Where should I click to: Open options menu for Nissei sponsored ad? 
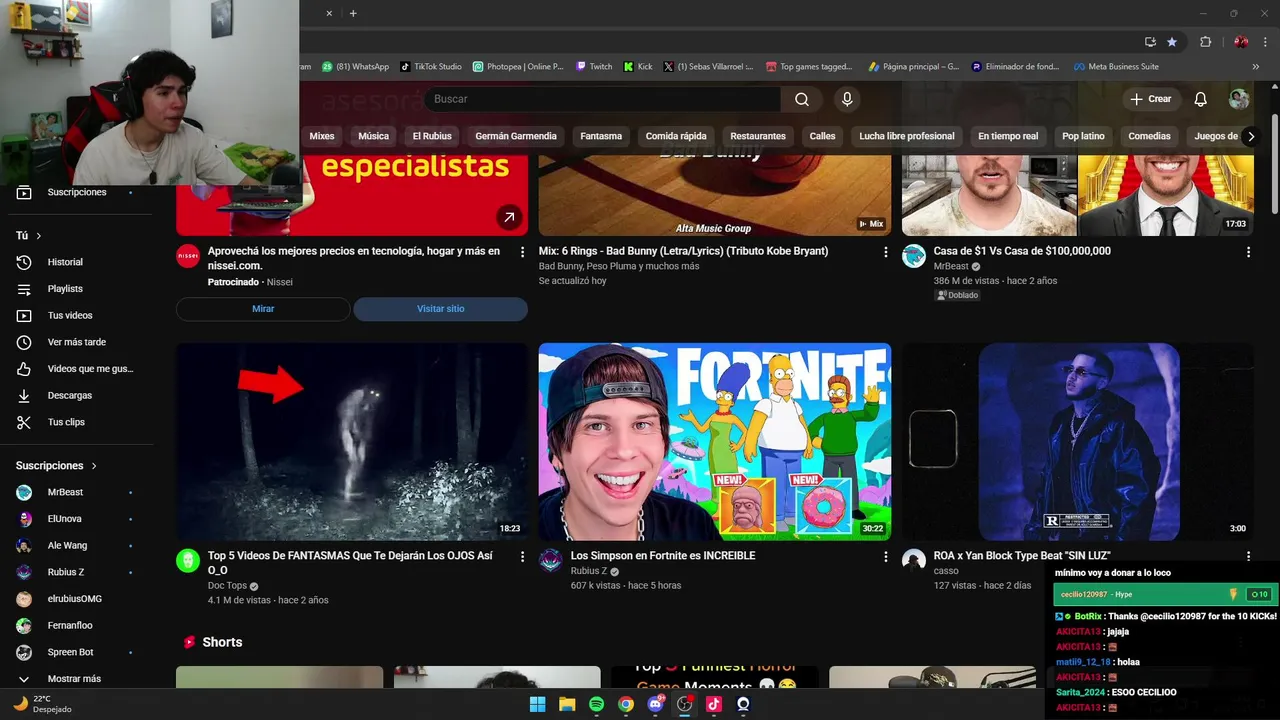(x=522, y=252)
